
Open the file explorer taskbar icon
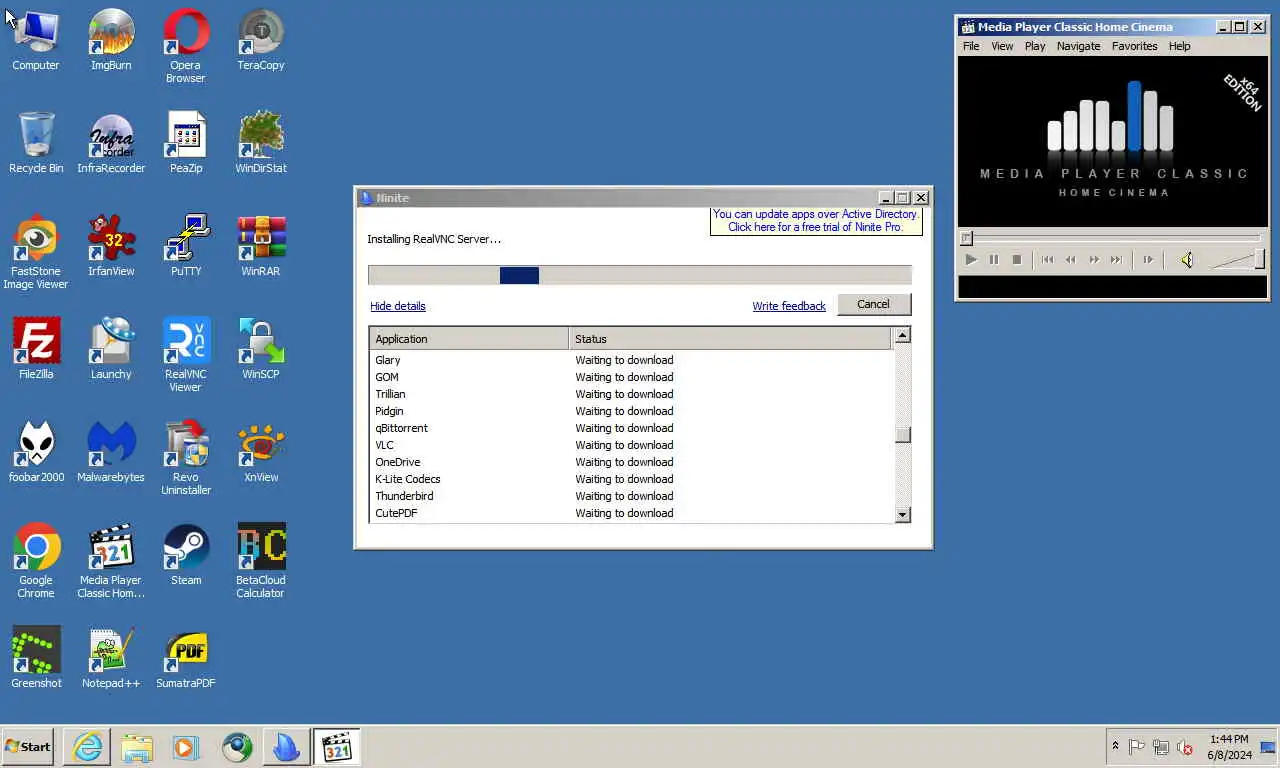[137, 746]
